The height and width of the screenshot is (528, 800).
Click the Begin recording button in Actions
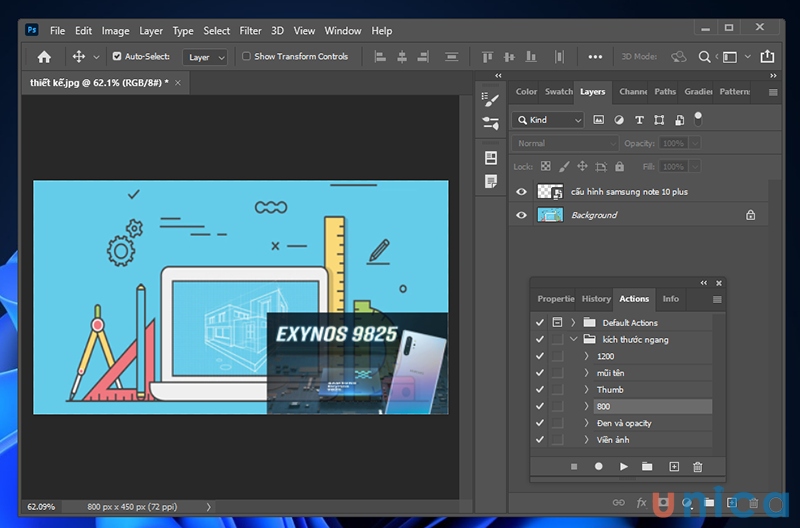tap(599, 466)
